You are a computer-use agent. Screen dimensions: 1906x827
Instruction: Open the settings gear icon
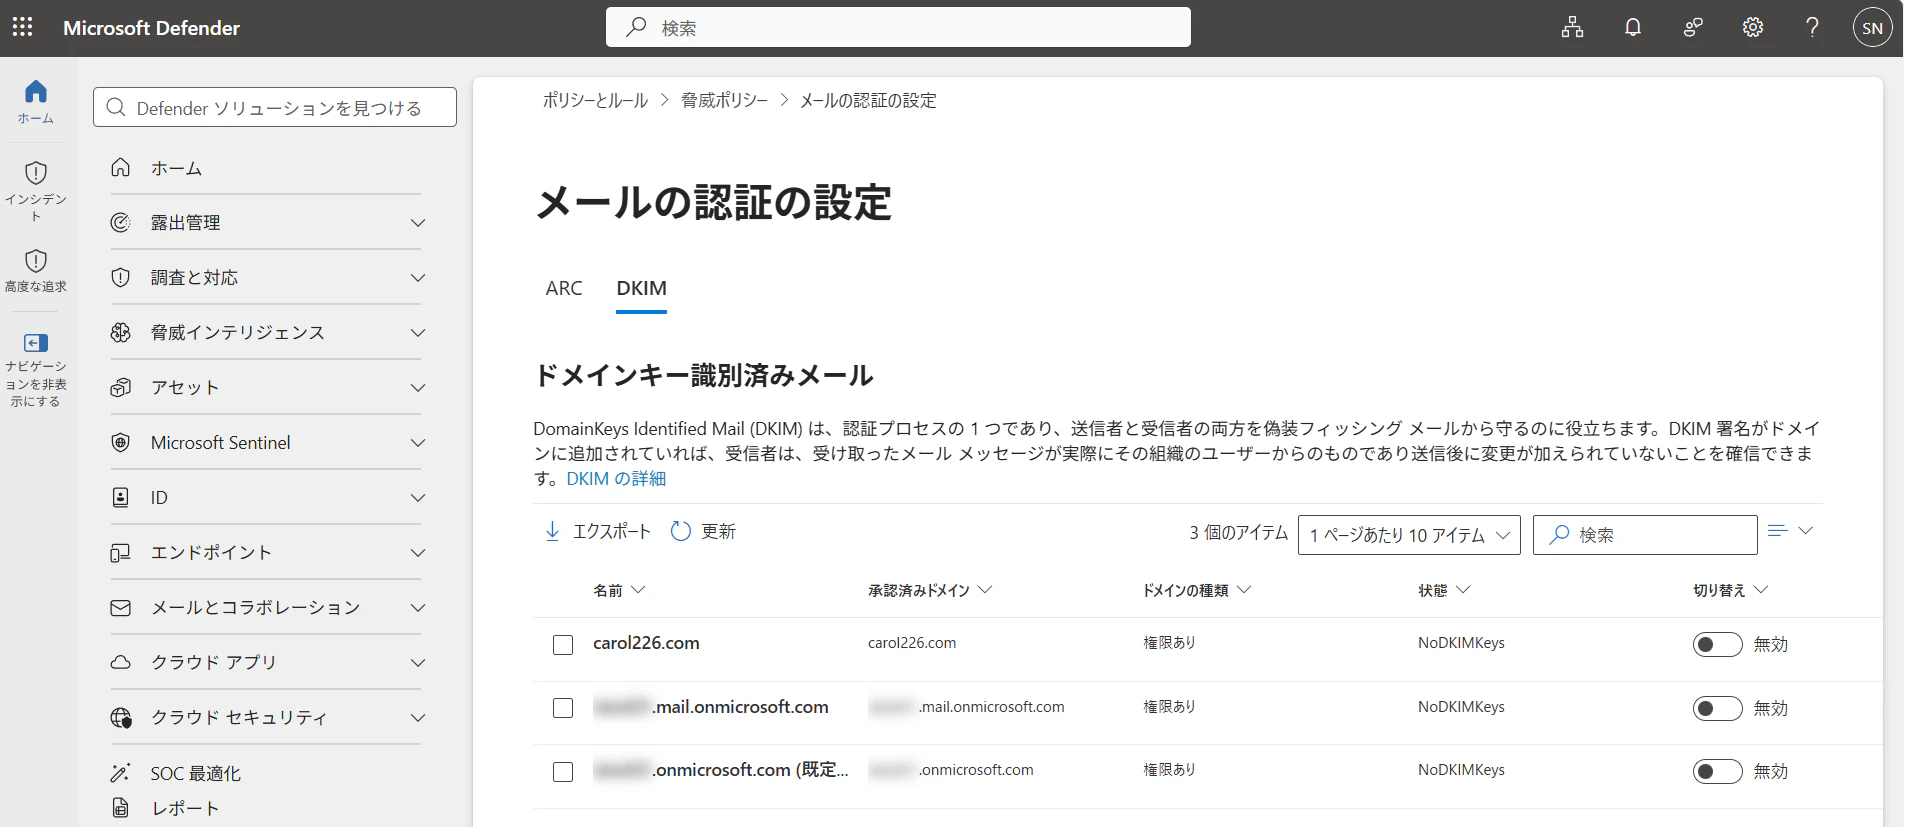pos(1753,27)
